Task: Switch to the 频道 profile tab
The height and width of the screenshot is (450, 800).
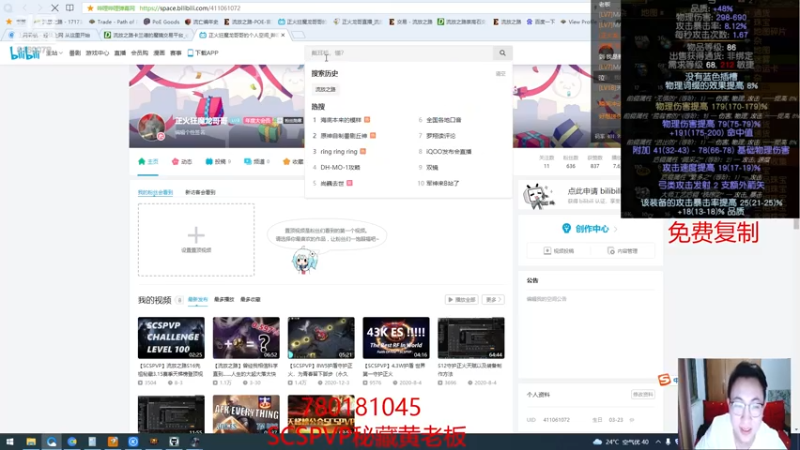Action: 257,162
